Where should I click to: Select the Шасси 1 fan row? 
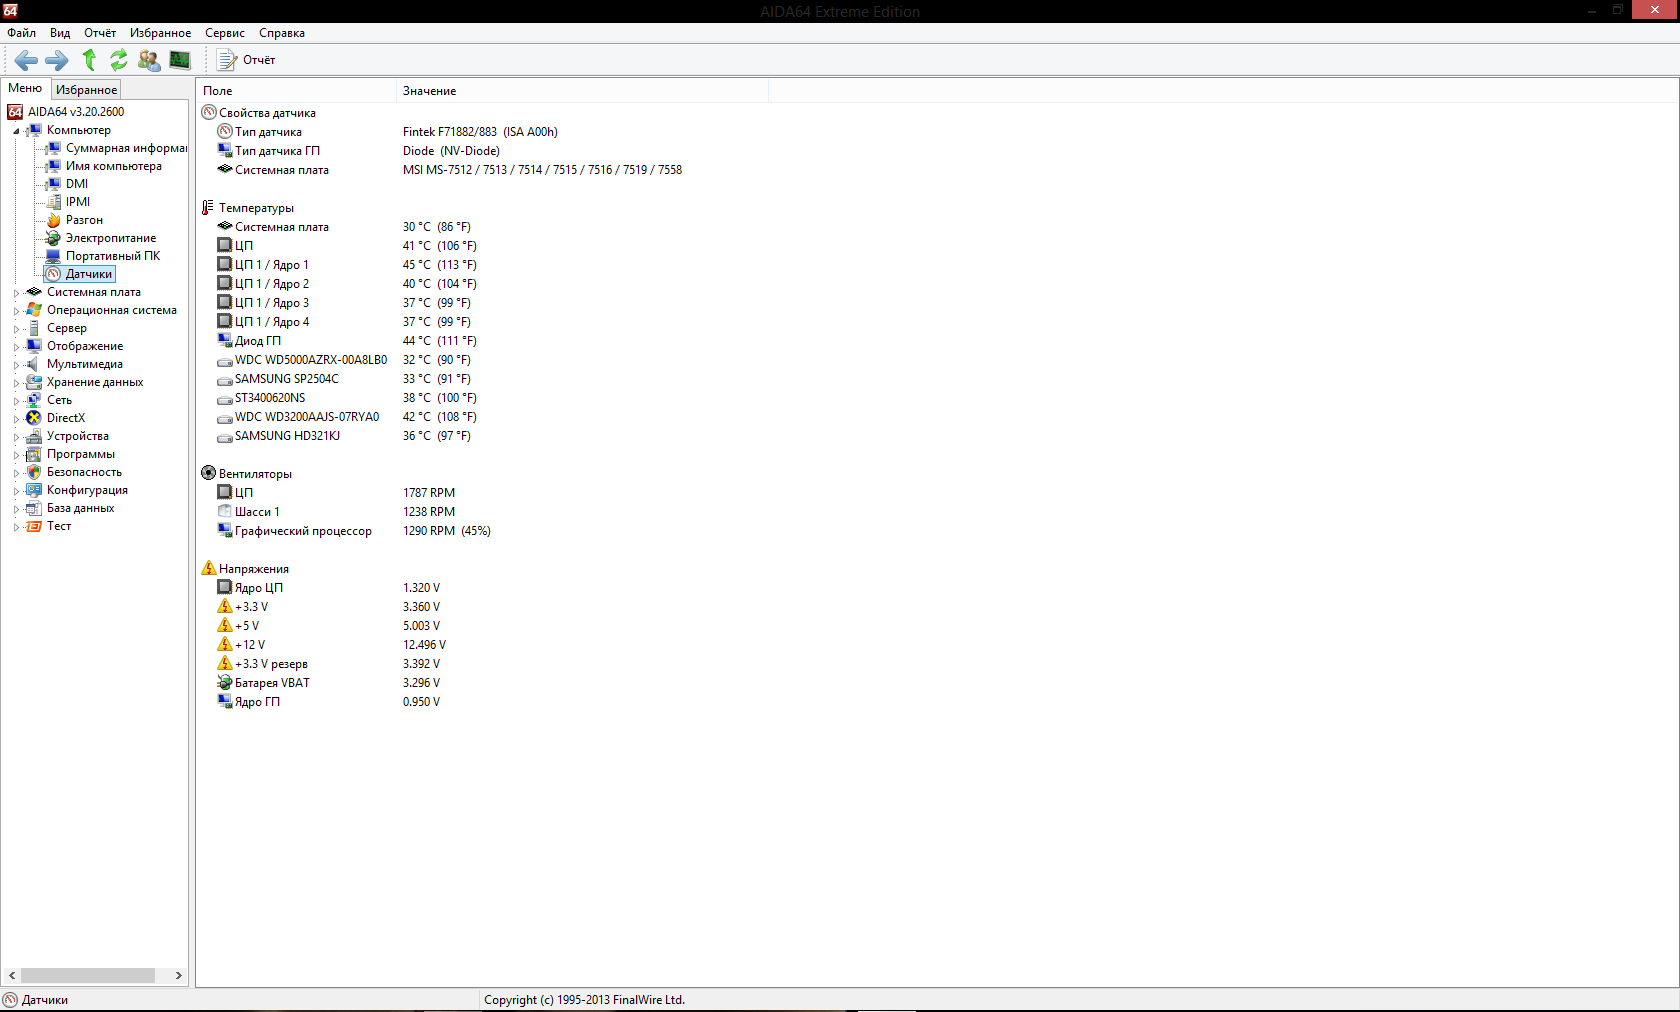(257, 512)
